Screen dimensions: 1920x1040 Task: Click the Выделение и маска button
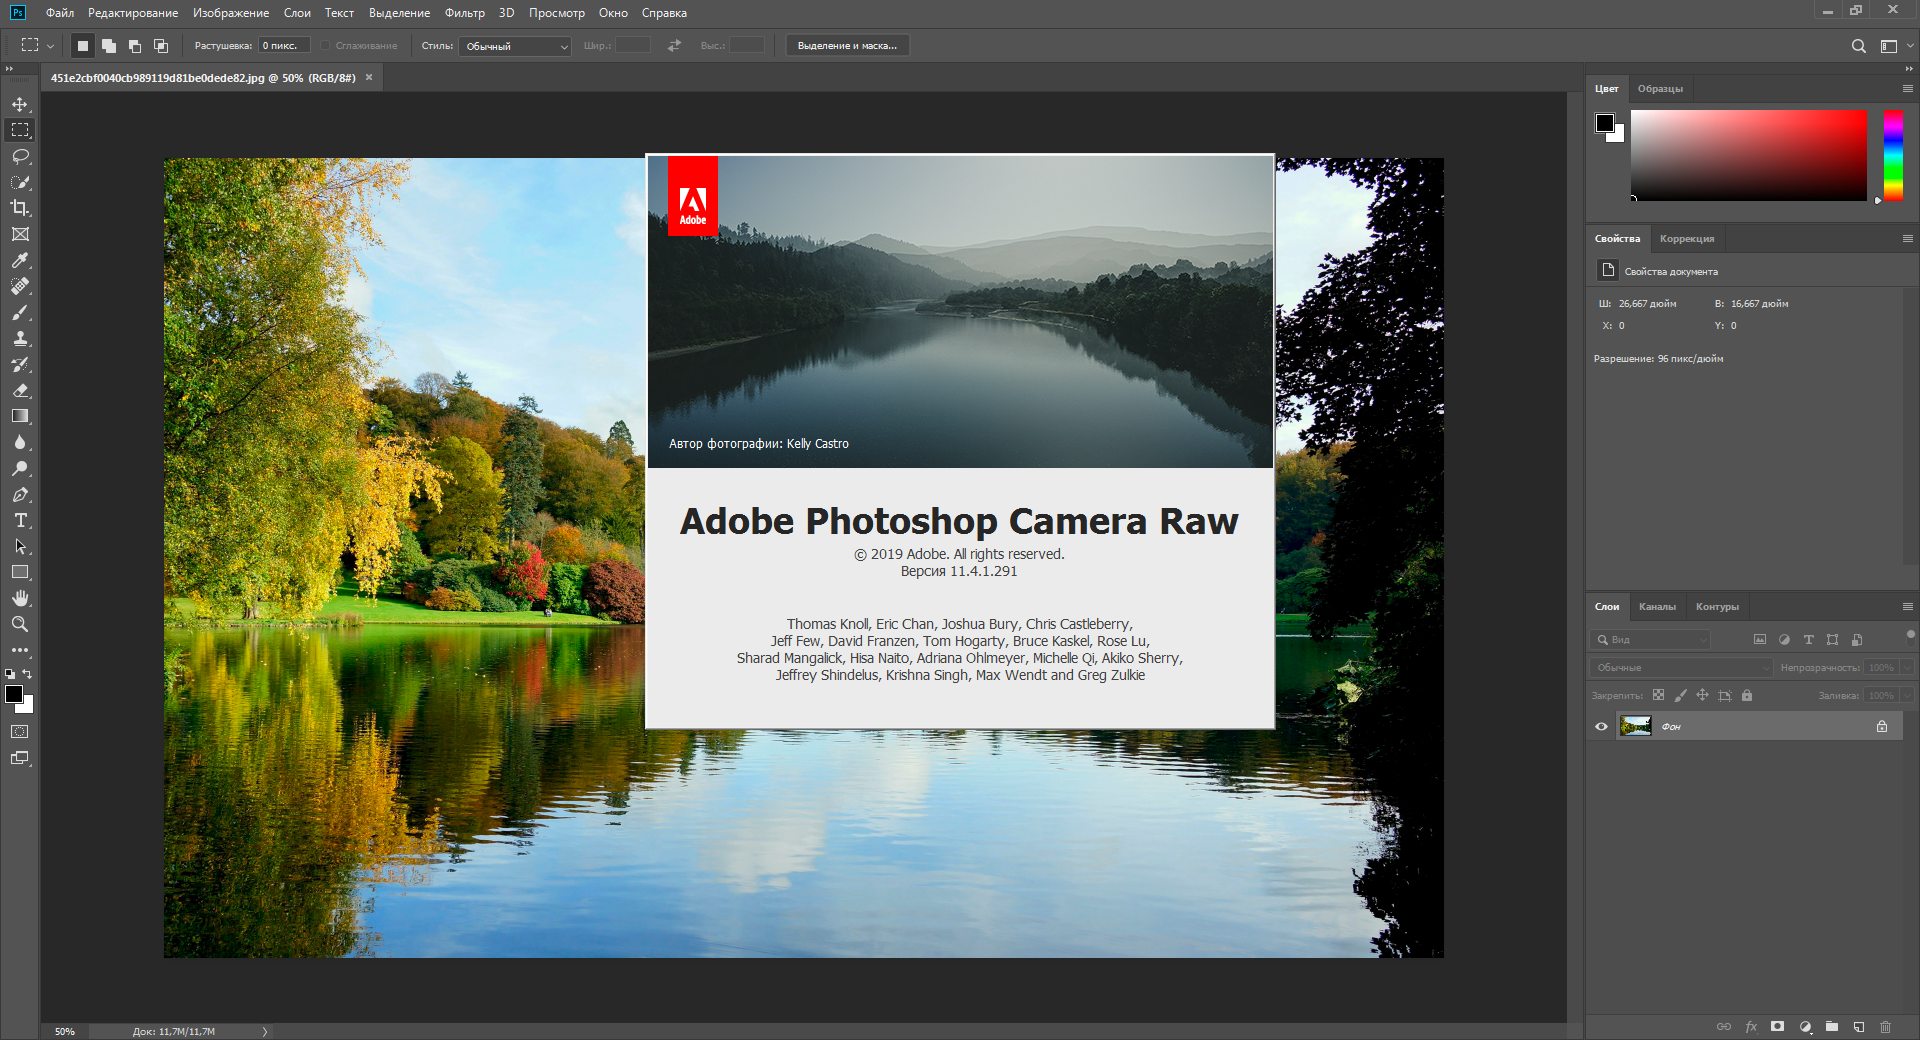click(x=847, y=46)
